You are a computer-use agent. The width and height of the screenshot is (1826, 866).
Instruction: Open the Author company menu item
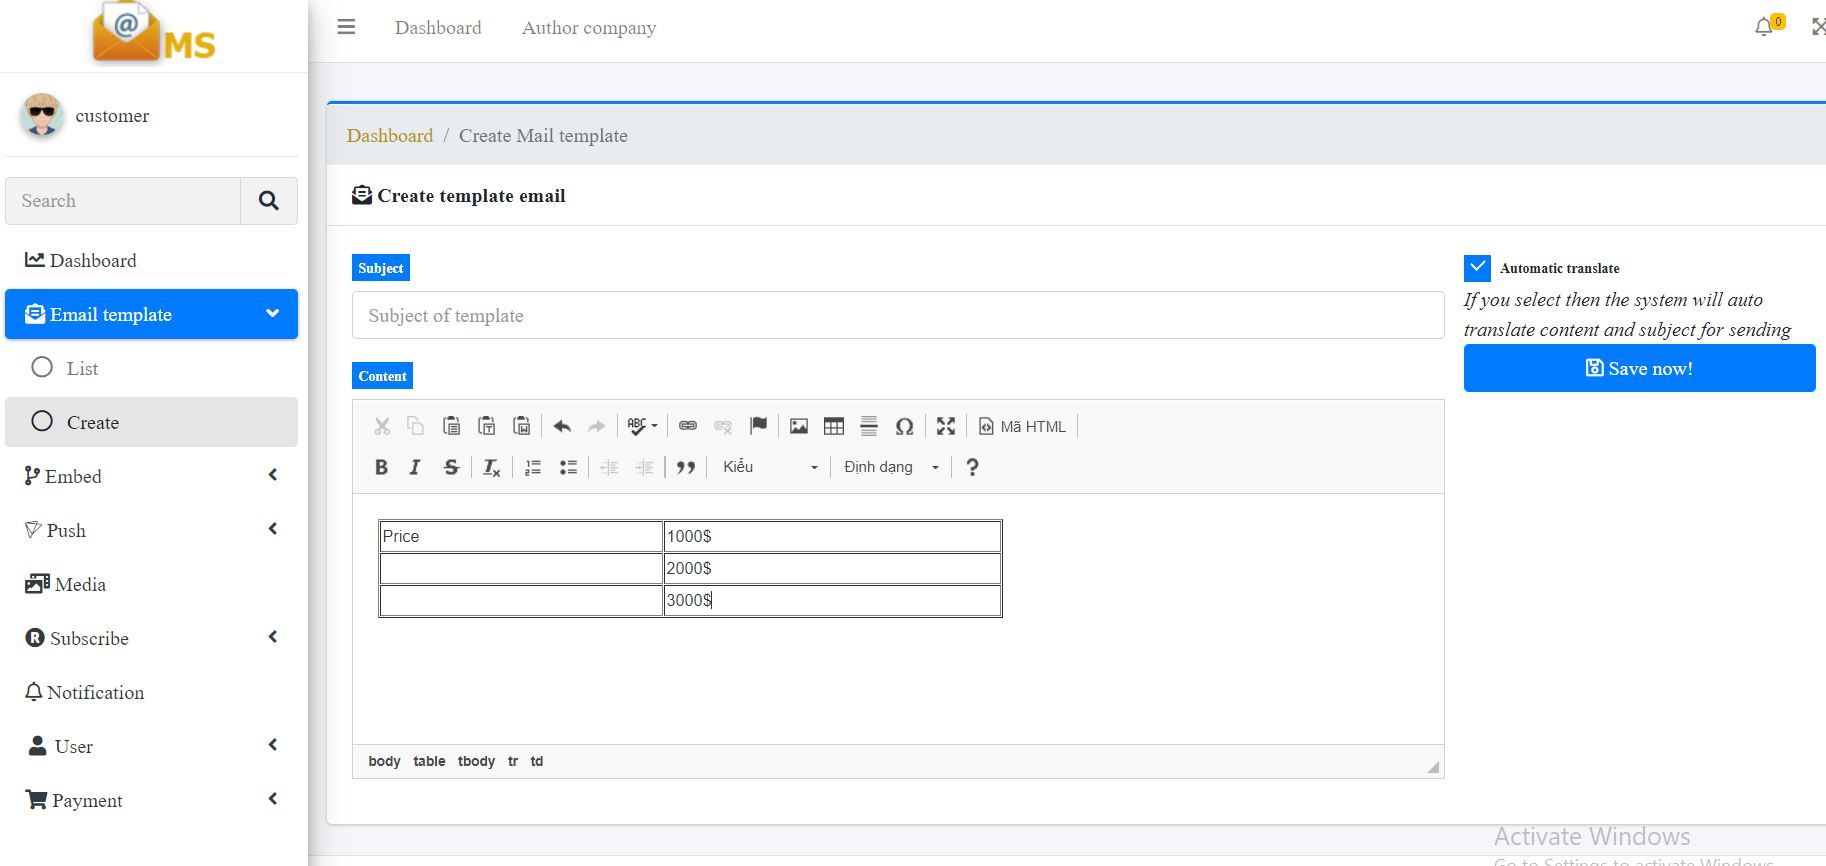[588, 28]
